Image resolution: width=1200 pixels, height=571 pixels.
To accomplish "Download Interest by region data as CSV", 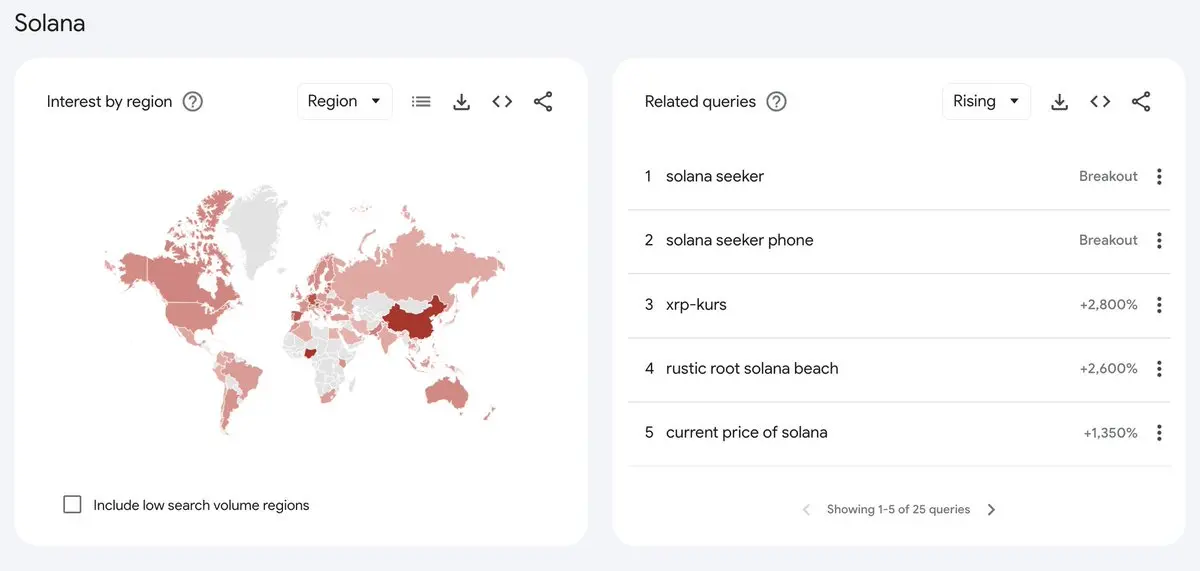I will tap(461, 101).
